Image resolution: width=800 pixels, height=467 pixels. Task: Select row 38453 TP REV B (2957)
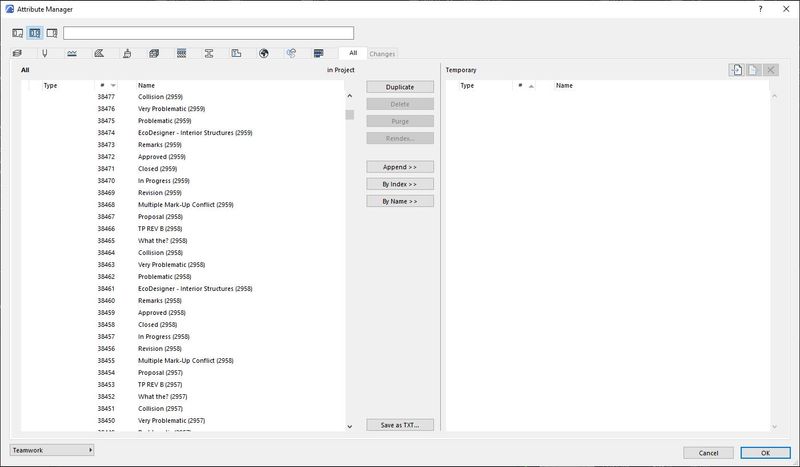[x=183, y=384]
